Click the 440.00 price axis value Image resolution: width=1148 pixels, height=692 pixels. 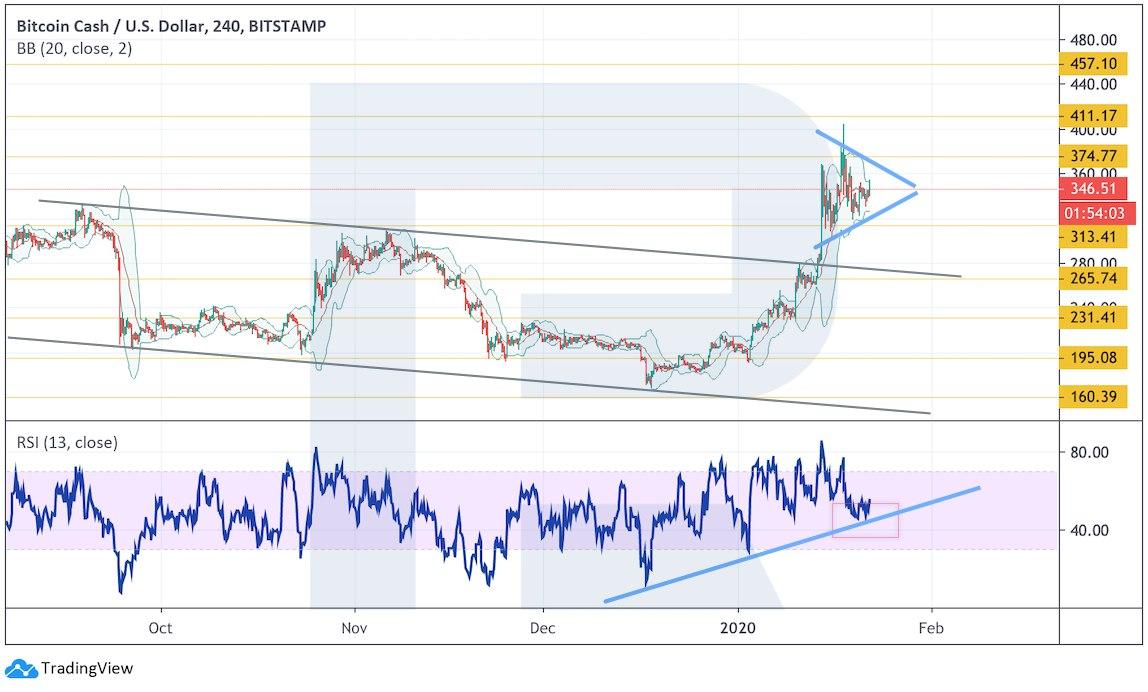[x=1093, y=84]
